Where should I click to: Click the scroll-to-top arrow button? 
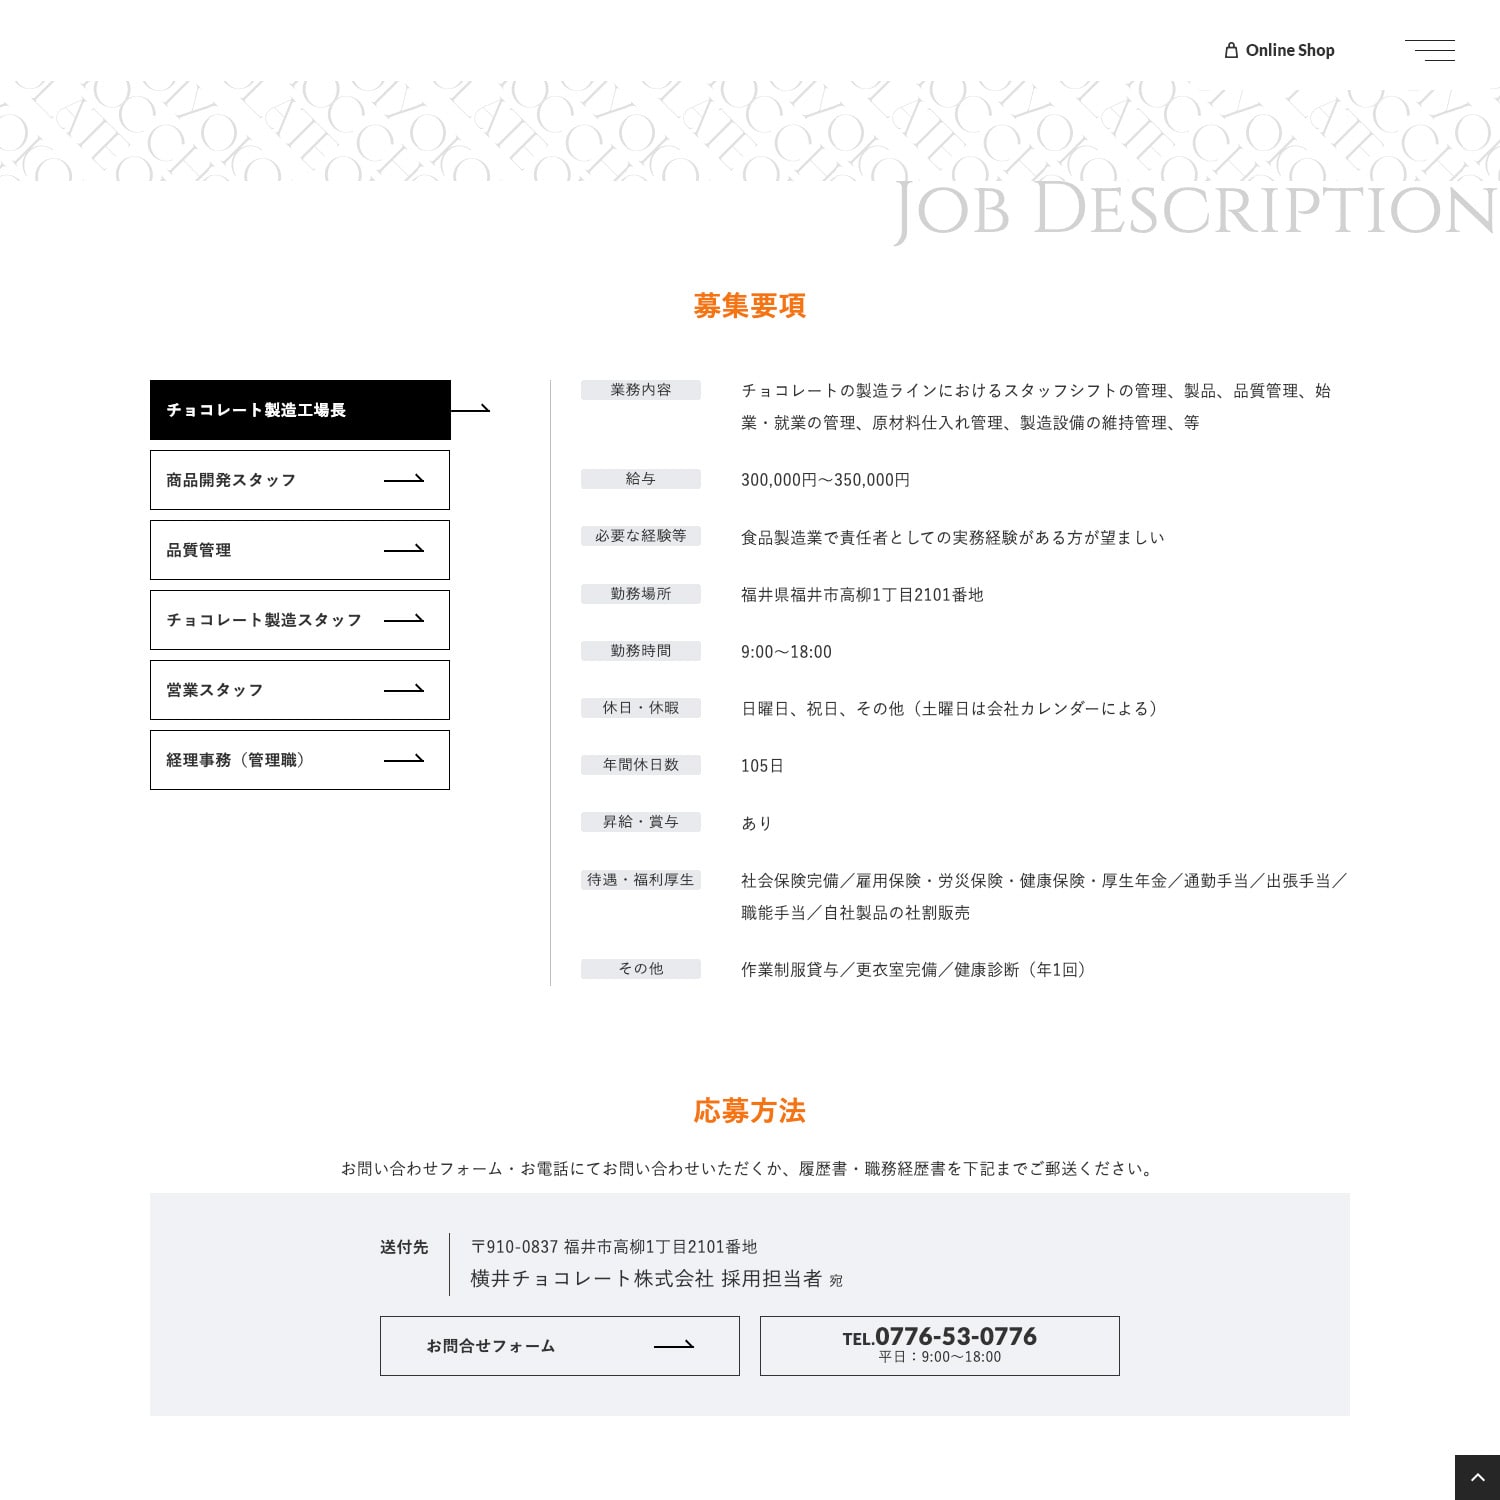click(x=1477, y=1477)
